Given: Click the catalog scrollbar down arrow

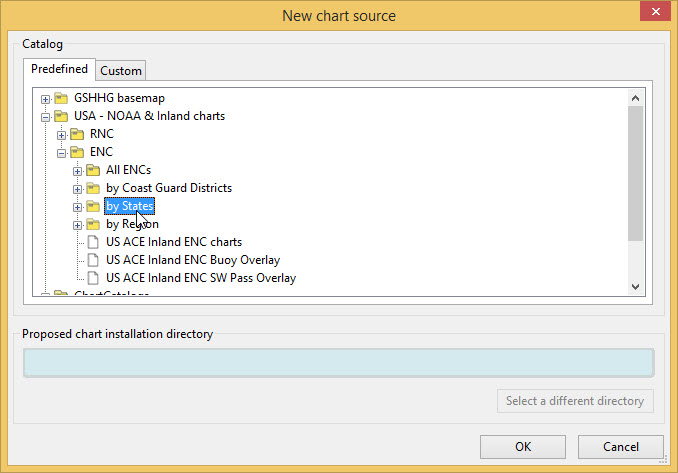Looking at the screenshot, I should pos(636,286).
